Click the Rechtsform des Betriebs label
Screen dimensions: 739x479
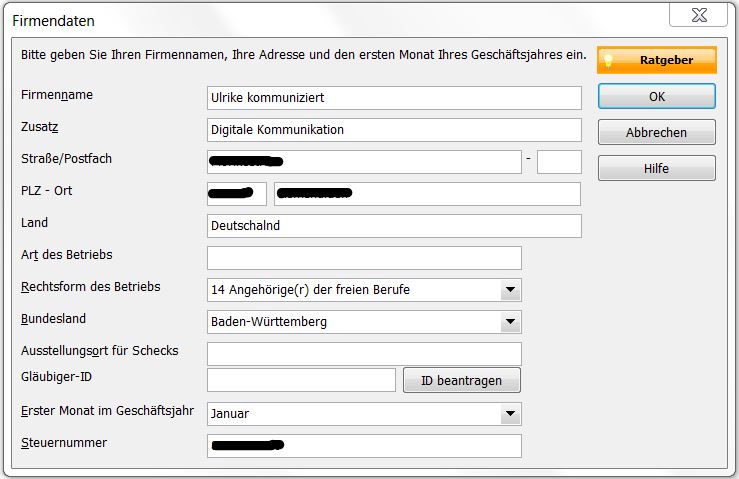(x=90, y=287)
